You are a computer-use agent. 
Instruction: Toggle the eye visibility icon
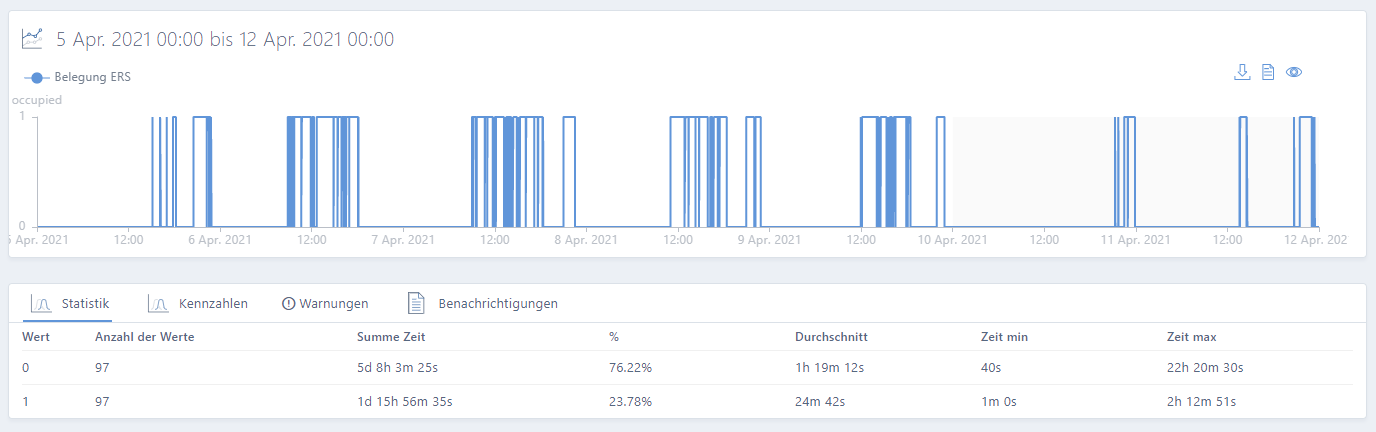(x=1294, y=72)
